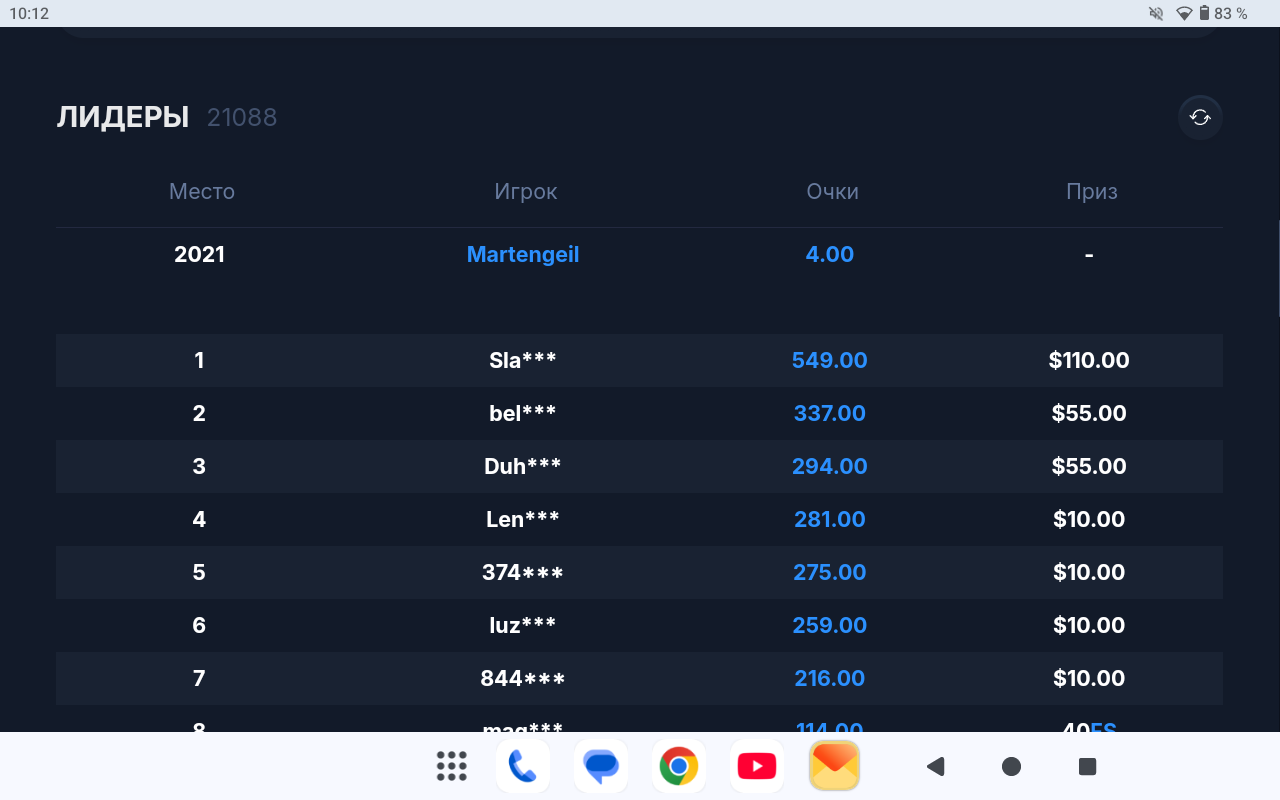
Task: Launch Chrome browser from dock
Action: coord(679,766)
